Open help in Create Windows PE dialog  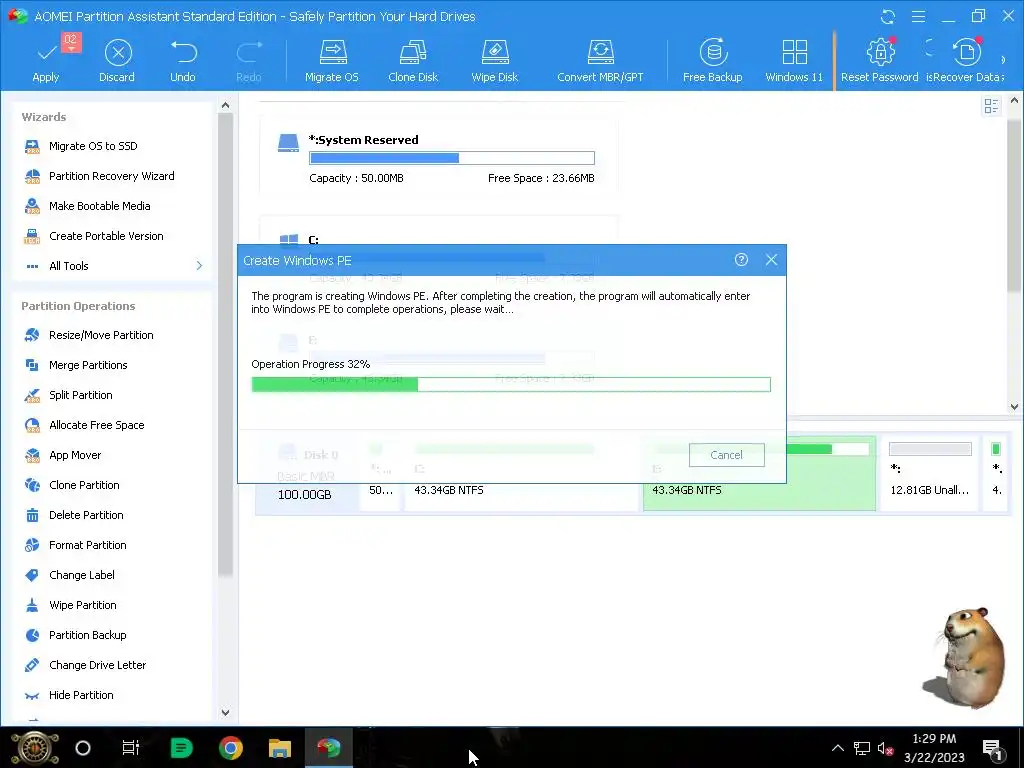(x=741, y=260)
